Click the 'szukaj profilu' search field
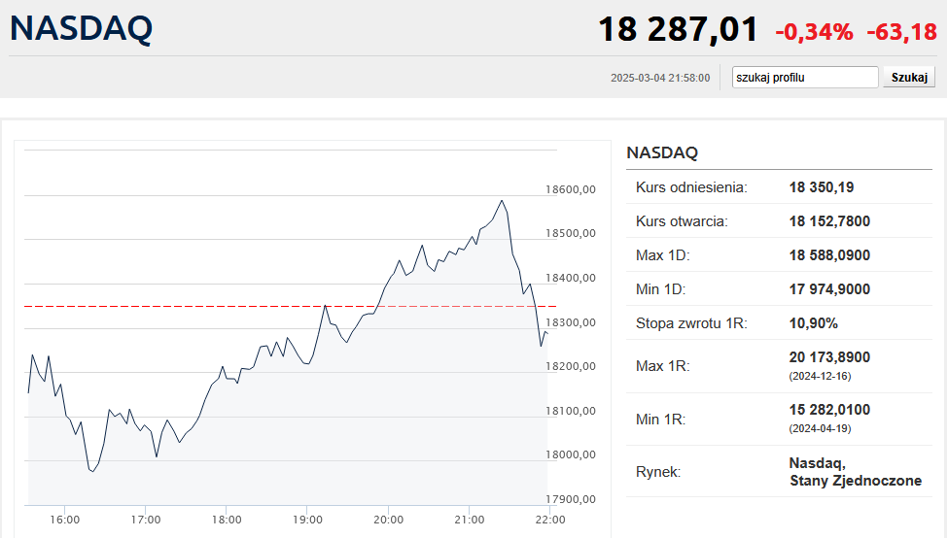The height and width of the screenshot is (538, 948). 805,77
